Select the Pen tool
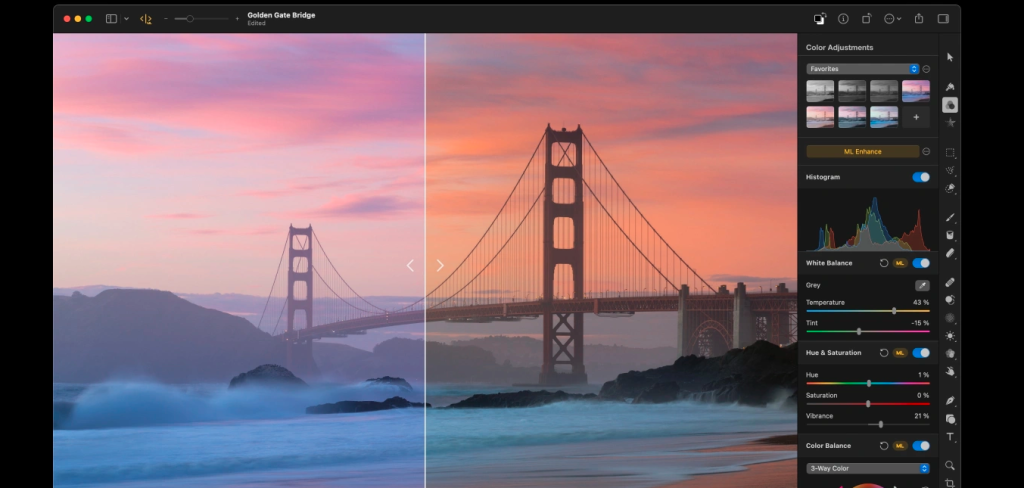Screen dimensions: 1024x488 (x=950, y=400)
